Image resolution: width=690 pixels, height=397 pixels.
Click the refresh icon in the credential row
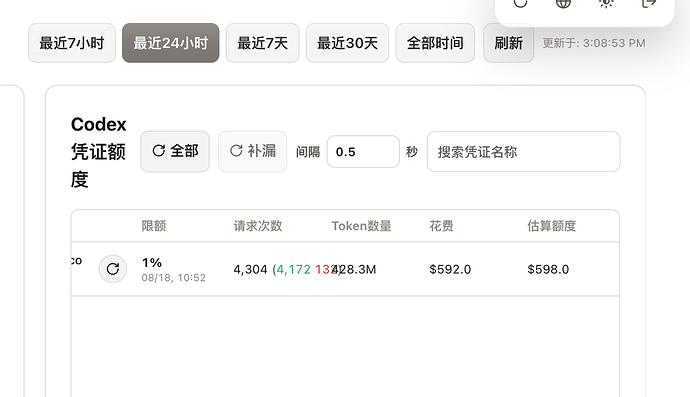tap(113, 269)
